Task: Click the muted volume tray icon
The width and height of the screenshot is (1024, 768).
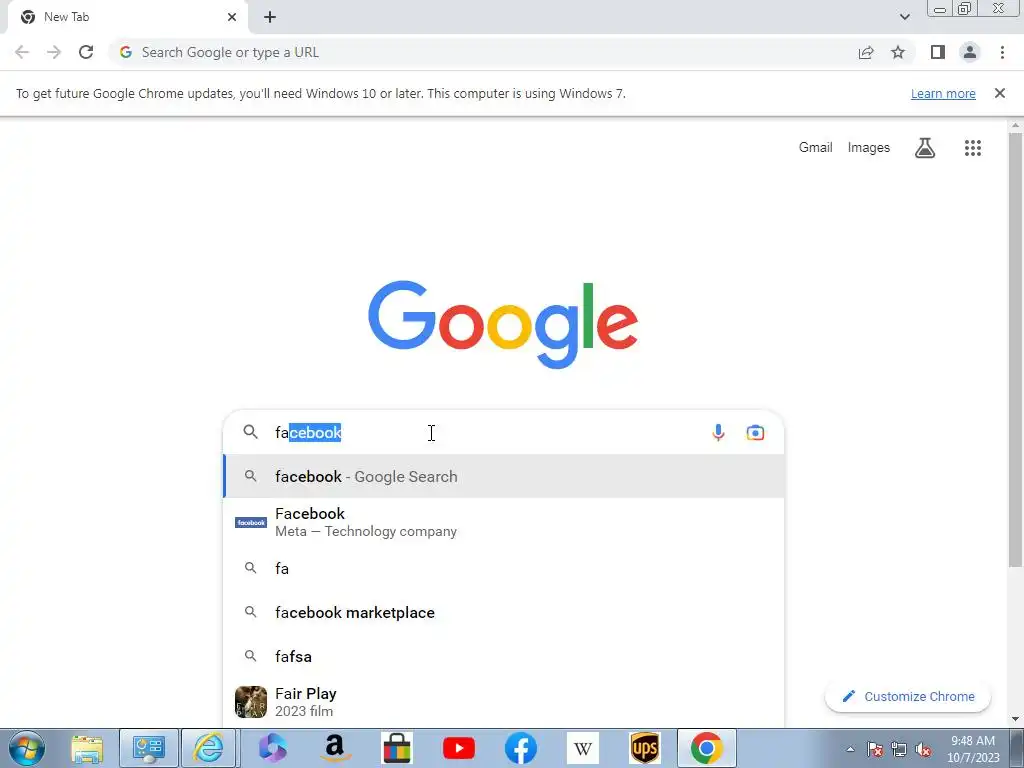Action: (923, 749)
